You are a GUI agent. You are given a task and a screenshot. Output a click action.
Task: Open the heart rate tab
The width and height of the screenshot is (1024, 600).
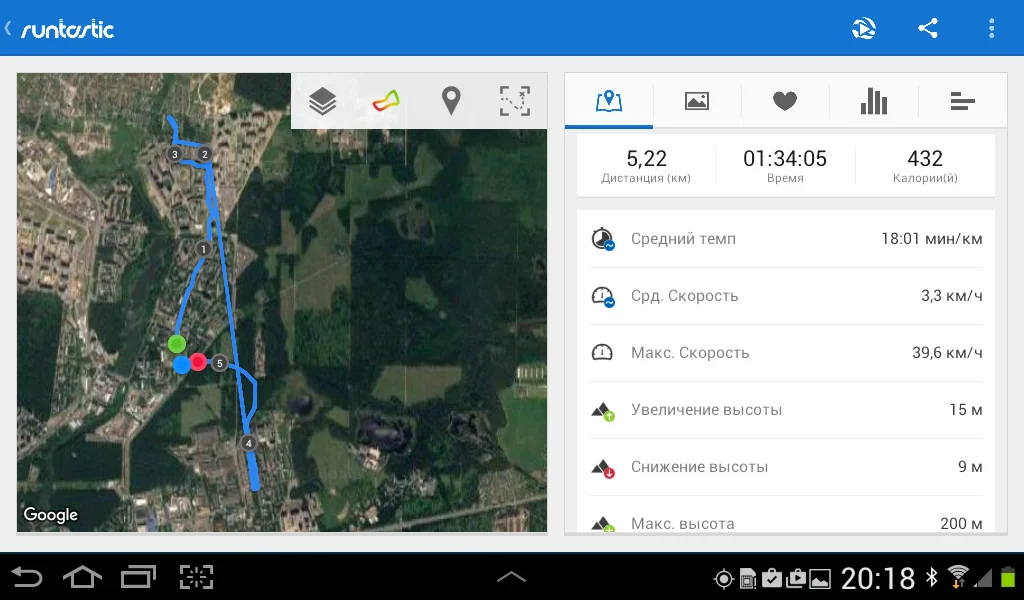[785, 101]
